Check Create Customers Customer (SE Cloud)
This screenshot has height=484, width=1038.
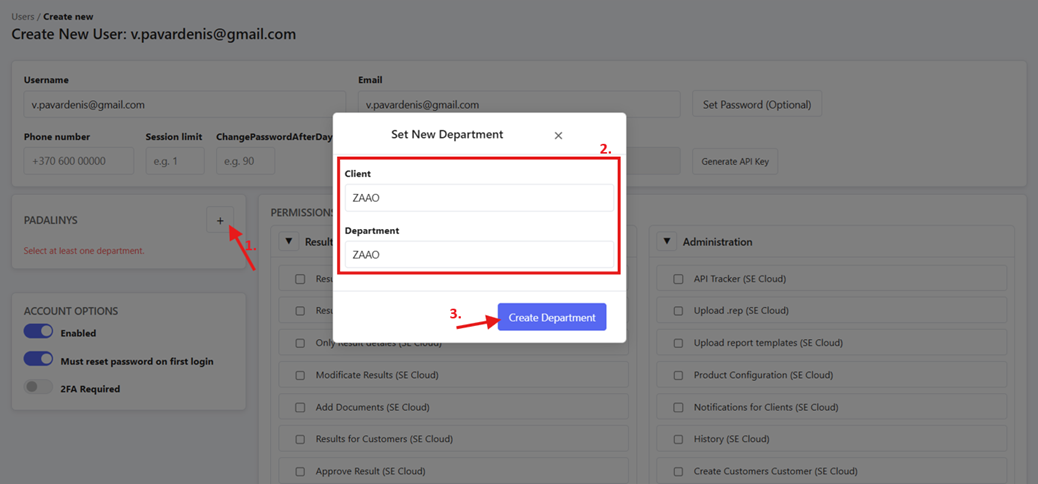coord(678,471)
